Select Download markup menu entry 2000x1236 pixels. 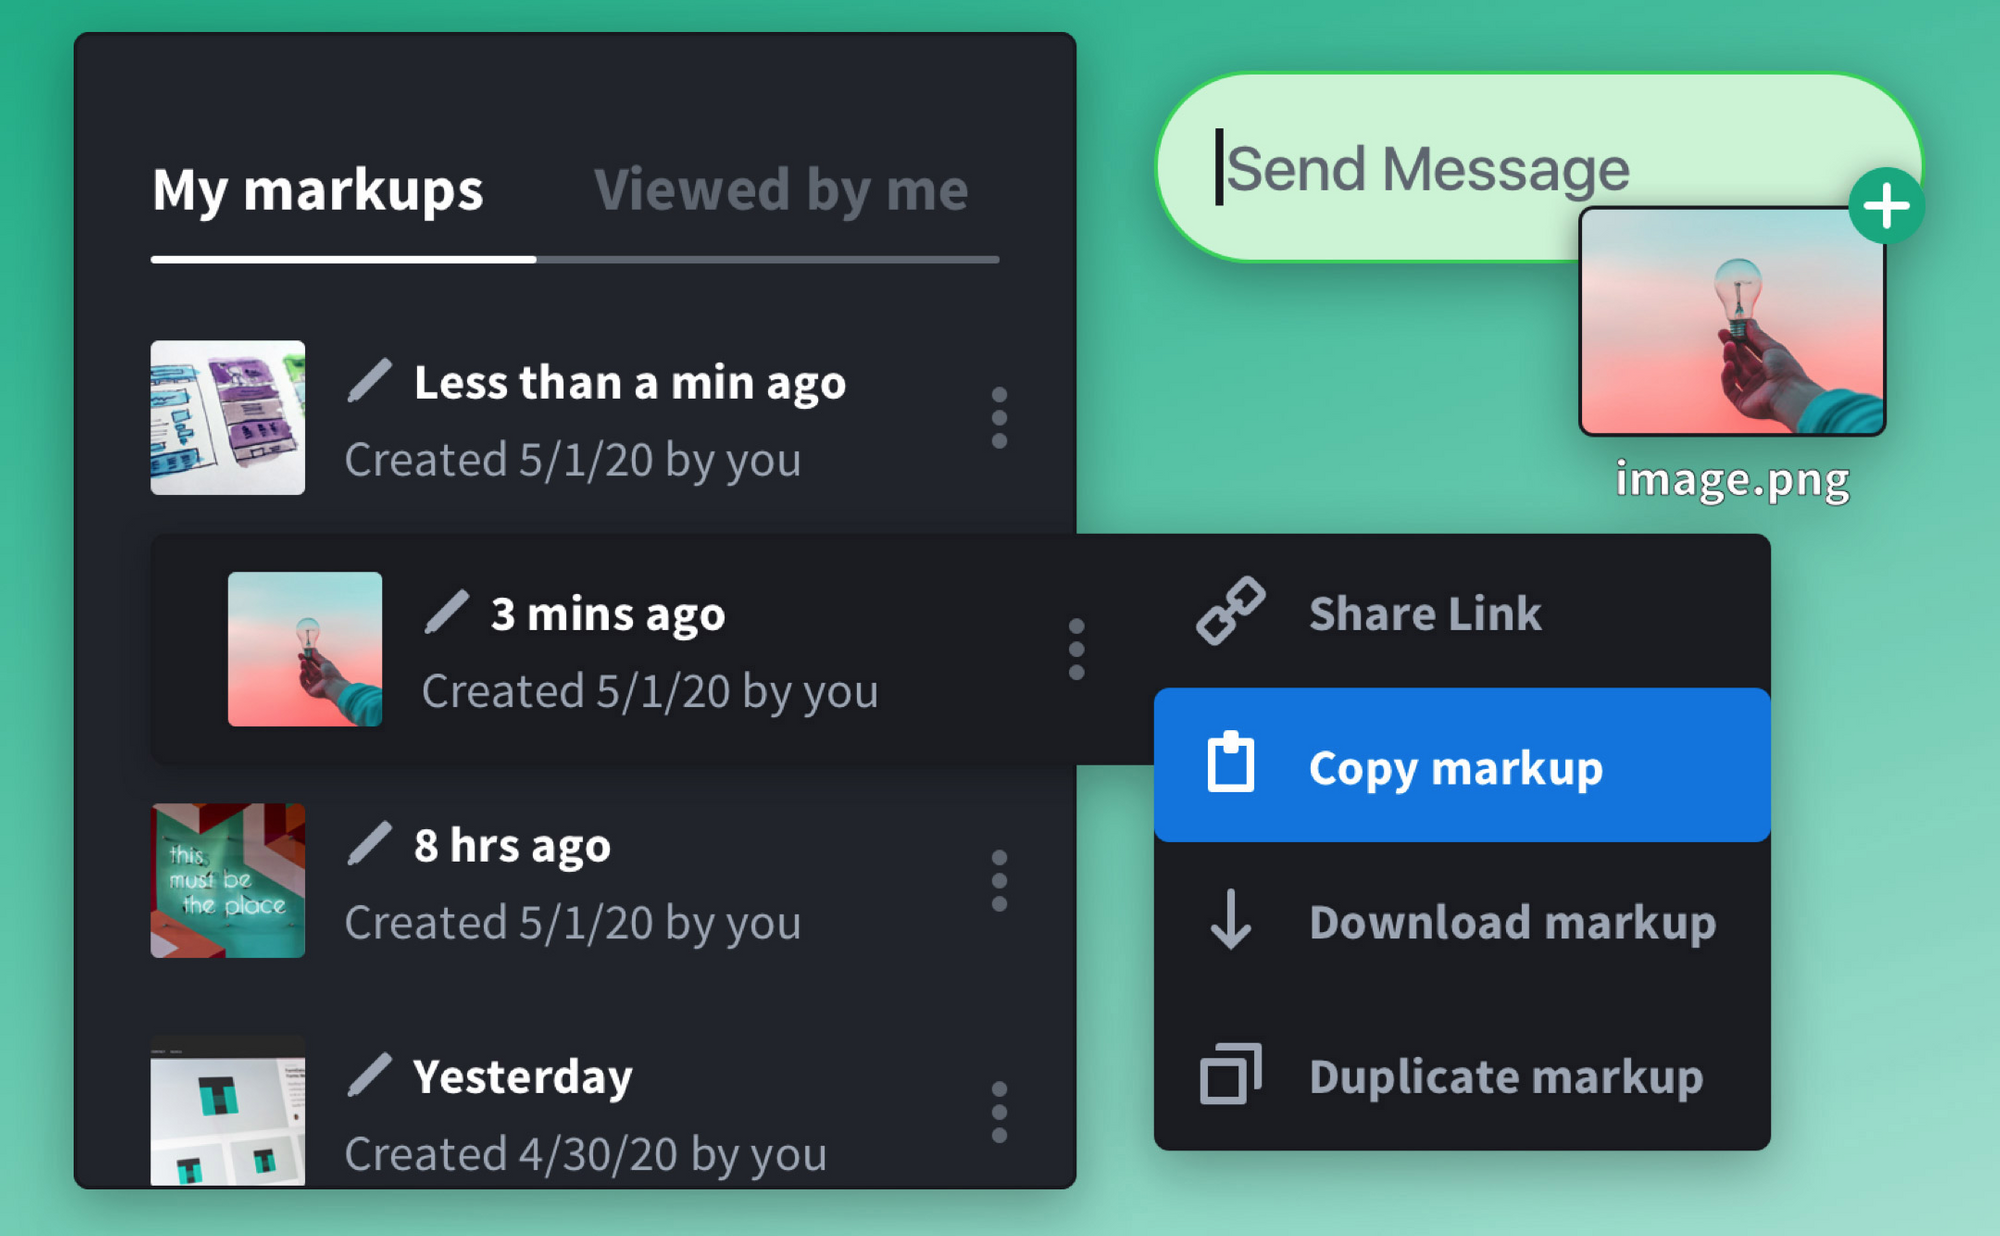point(1462,920)
